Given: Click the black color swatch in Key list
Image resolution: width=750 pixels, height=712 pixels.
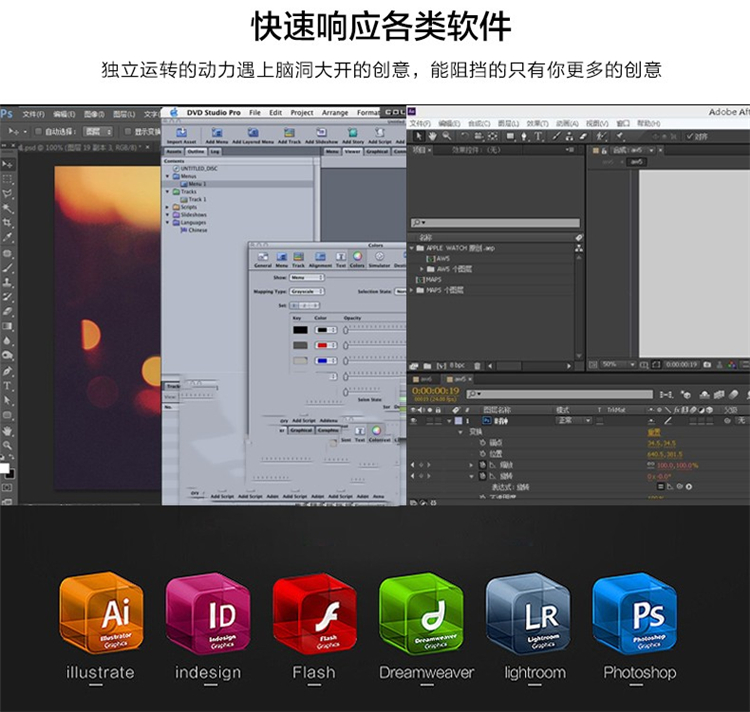Looking at the screenshot, I should point(300,329).
